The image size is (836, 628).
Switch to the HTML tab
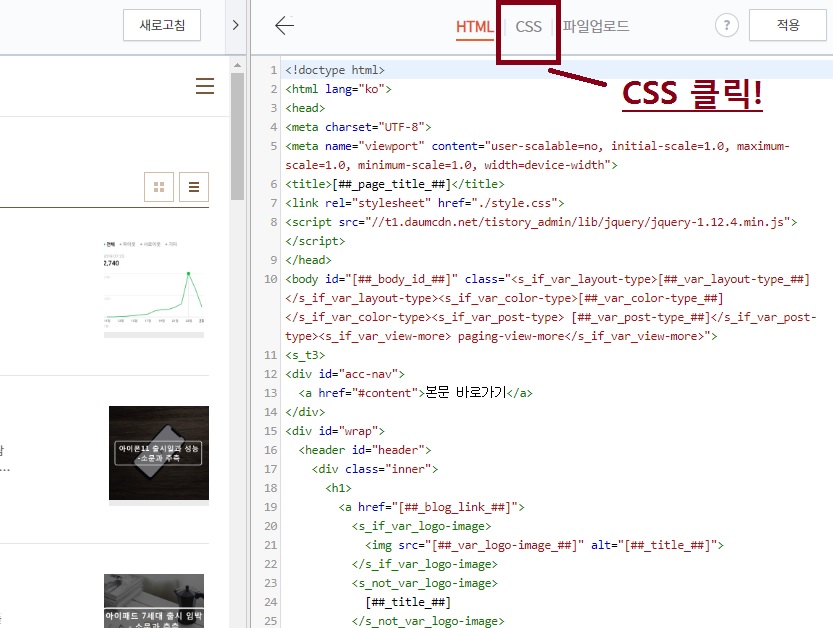coord(475,27)
